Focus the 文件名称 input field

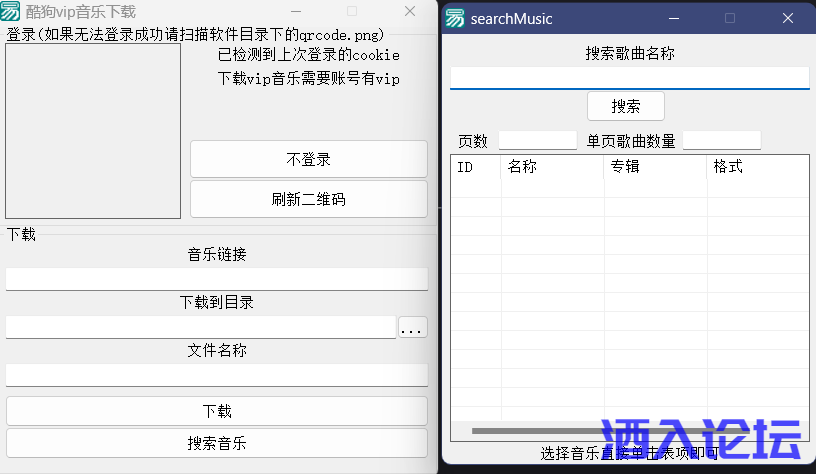click(x=217, y=375)
